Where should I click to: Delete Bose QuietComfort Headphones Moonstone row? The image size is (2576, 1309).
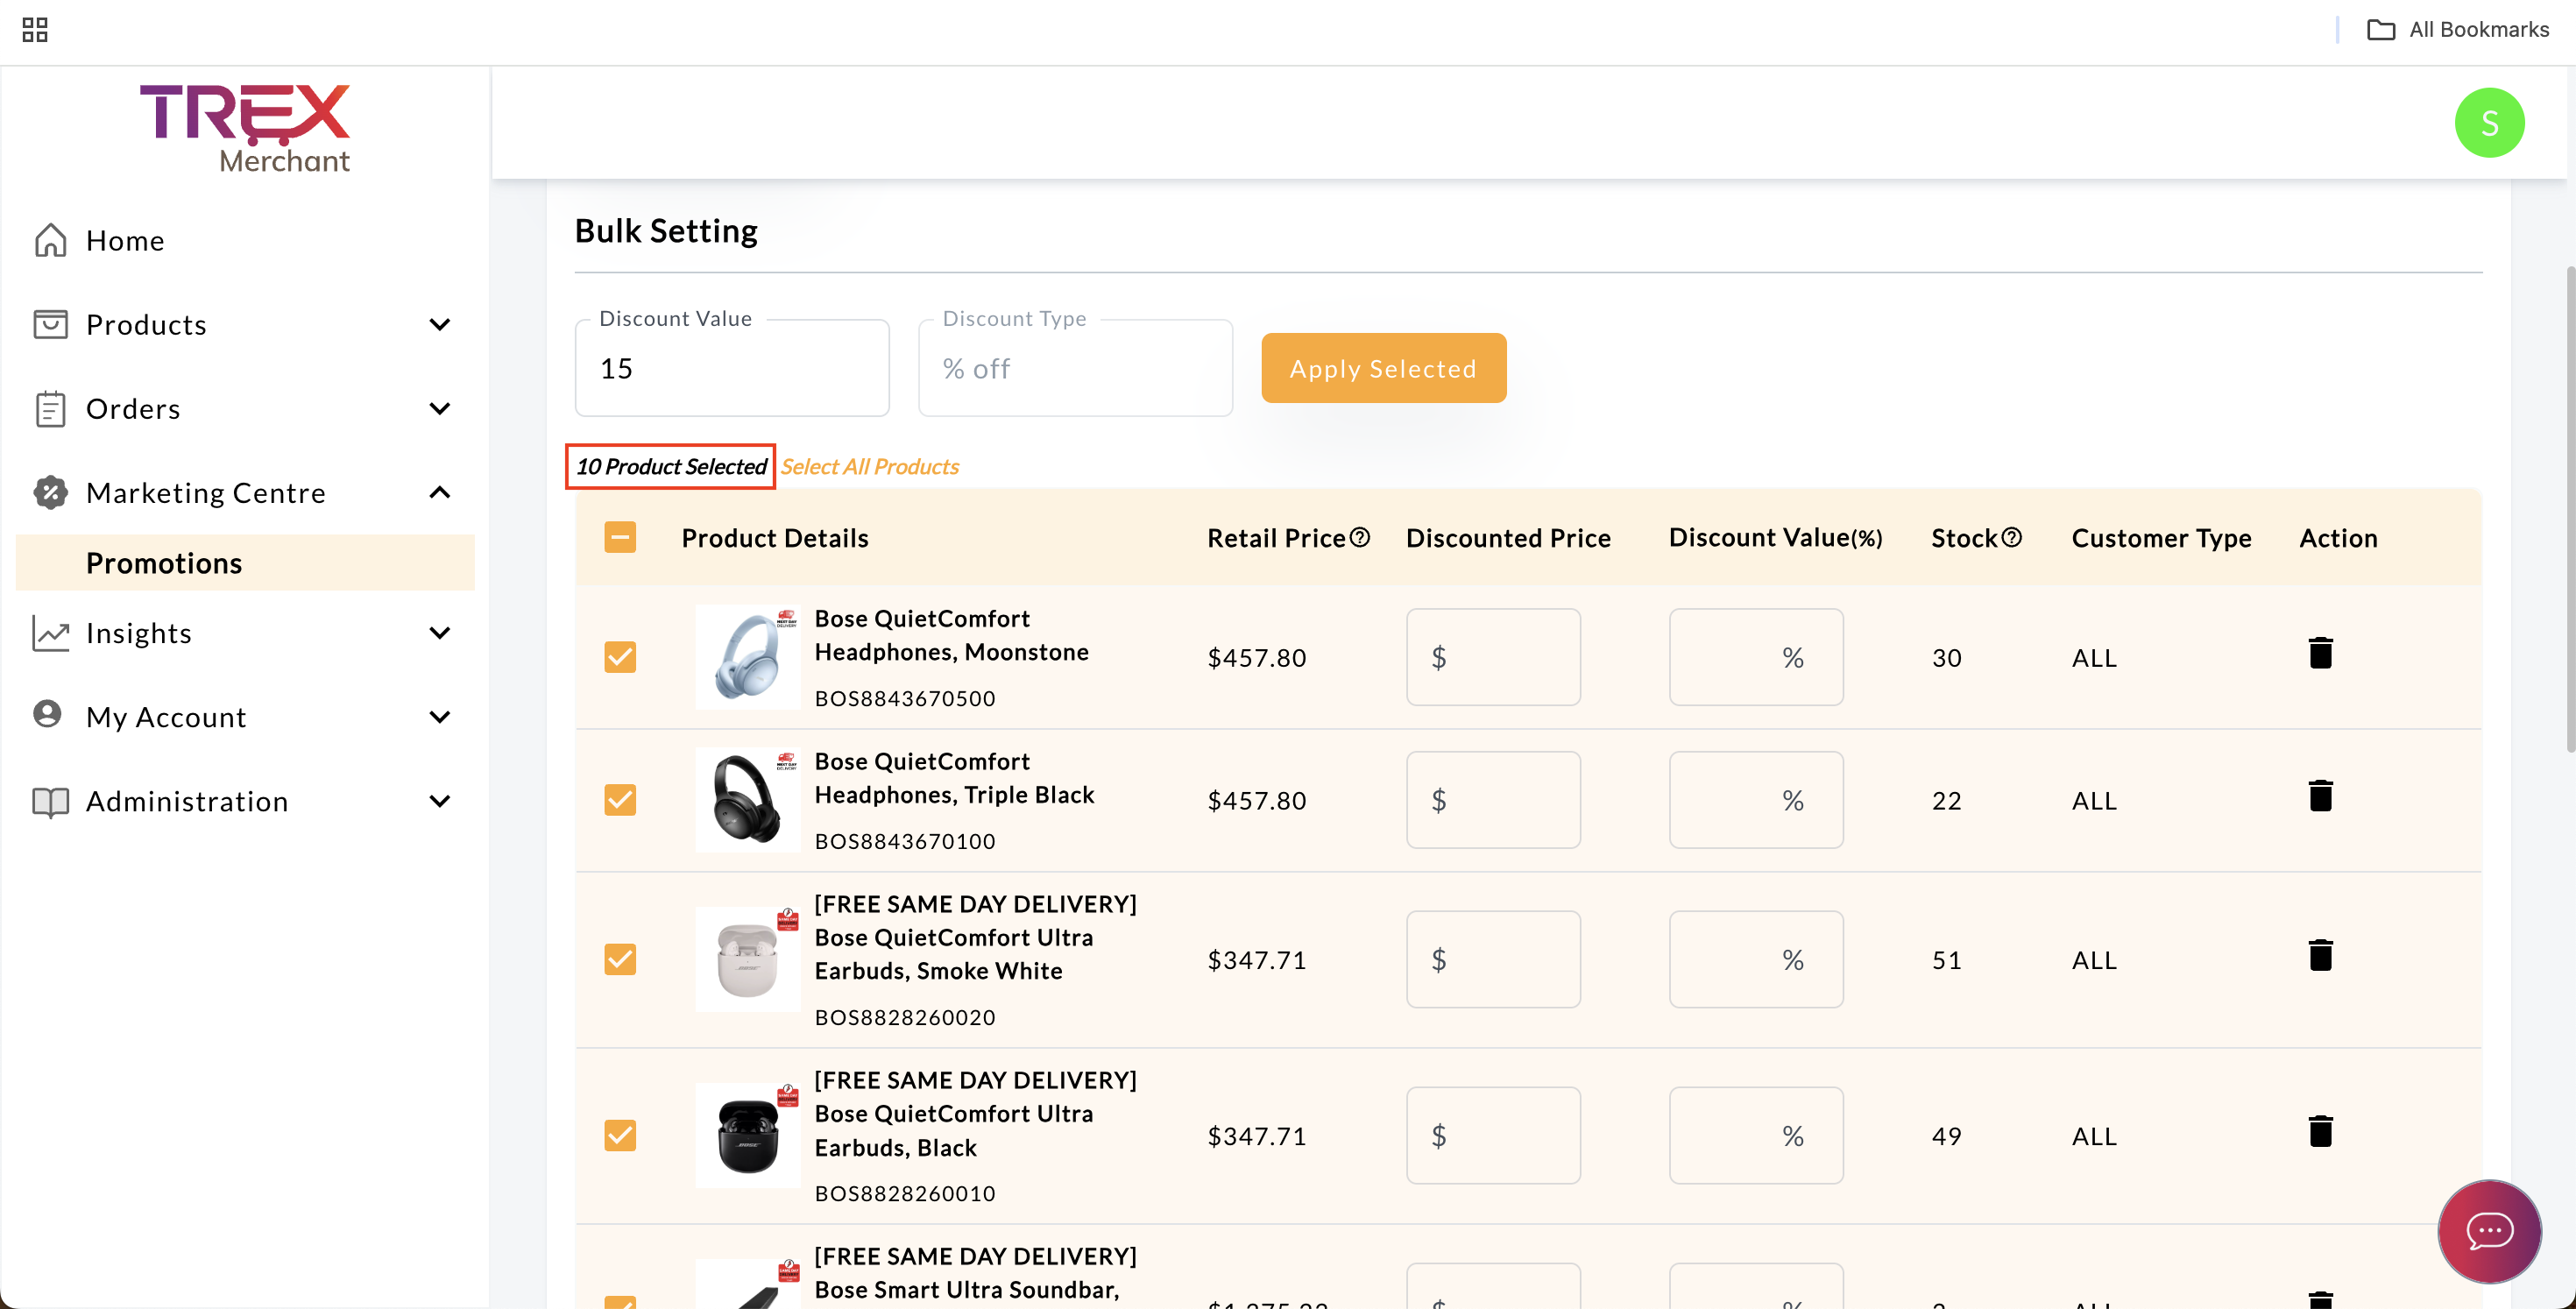click(x=2320, y=653)
